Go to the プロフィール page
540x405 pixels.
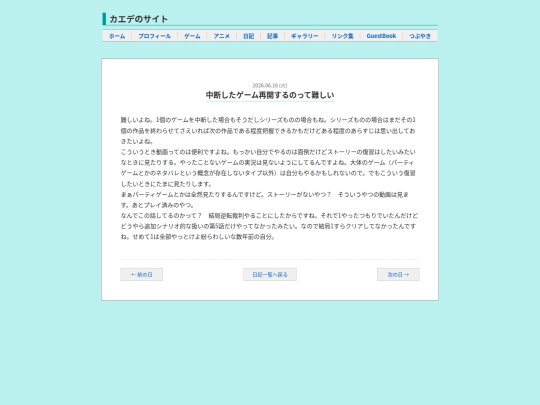click(x=155, y=36)
